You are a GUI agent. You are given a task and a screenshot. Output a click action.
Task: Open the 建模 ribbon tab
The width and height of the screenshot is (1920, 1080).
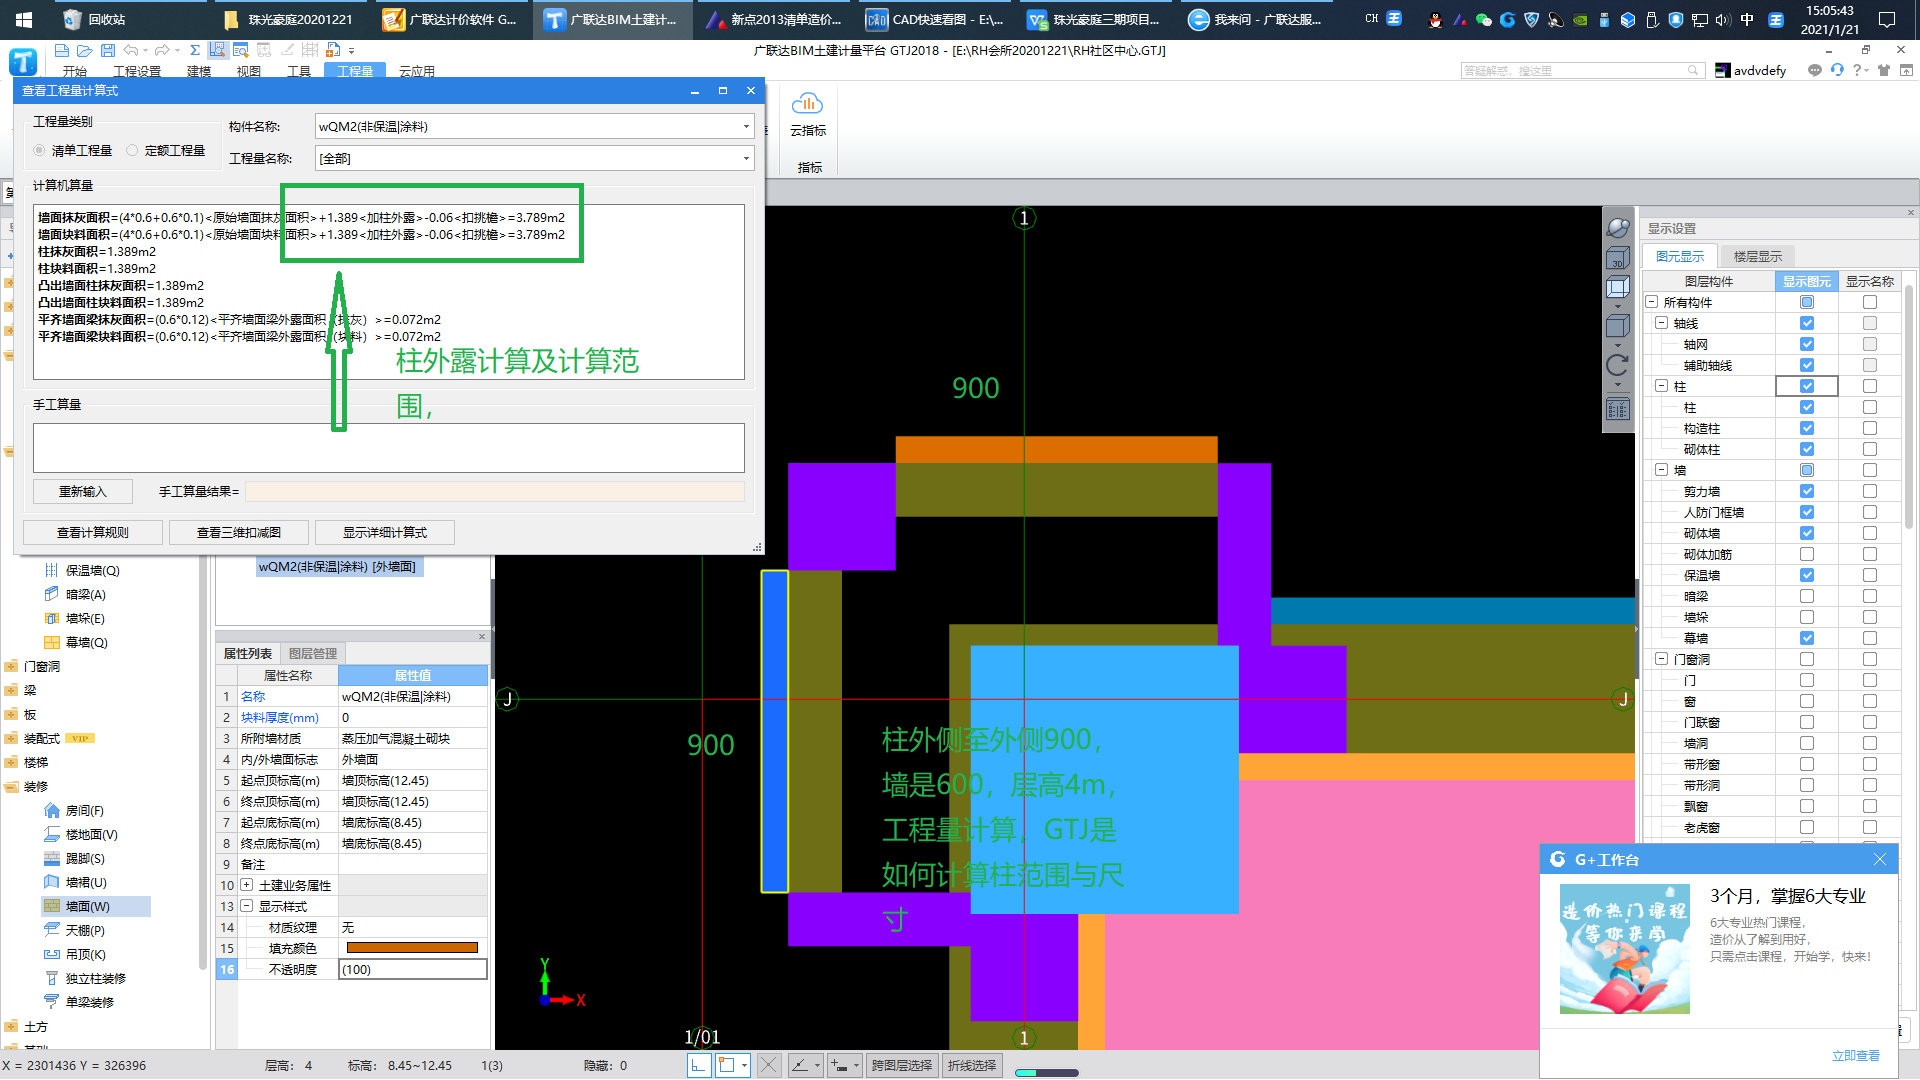199,71
